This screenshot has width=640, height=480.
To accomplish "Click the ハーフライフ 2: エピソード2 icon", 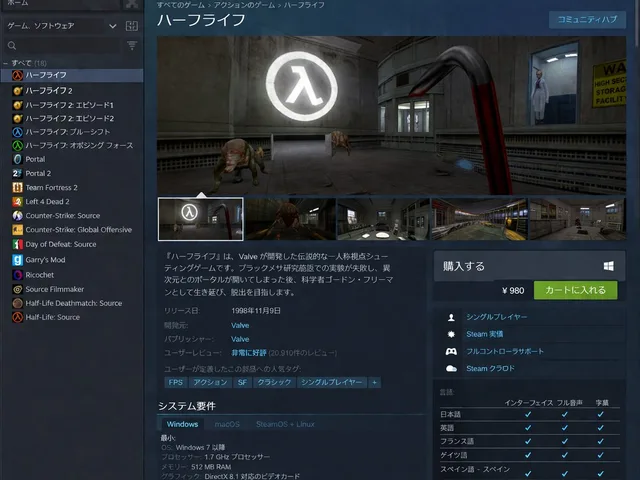I will pos(18,118).
